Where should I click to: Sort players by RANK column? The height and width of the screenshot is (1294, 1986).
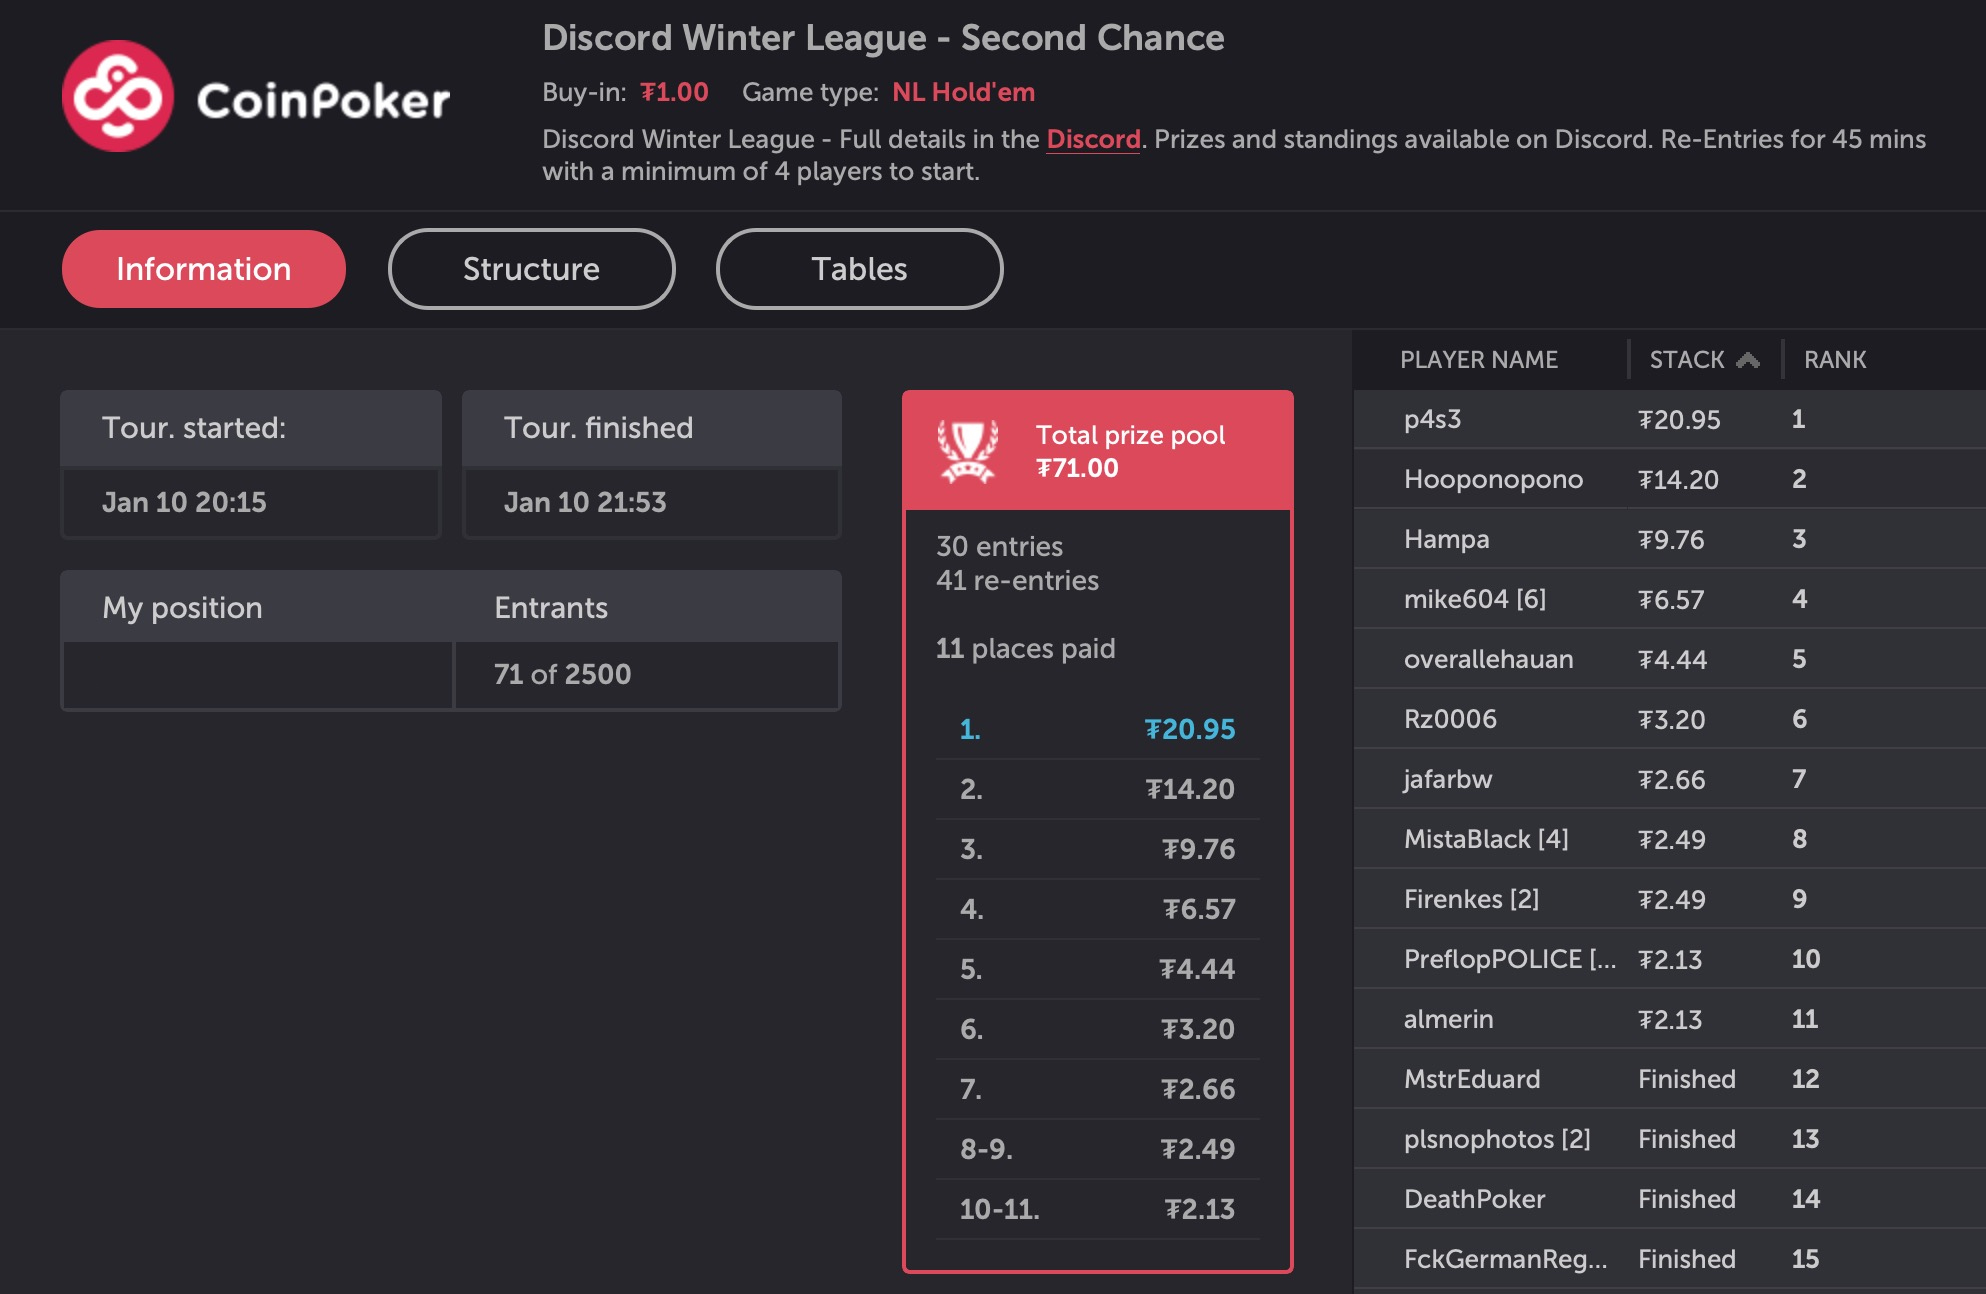1835,360
